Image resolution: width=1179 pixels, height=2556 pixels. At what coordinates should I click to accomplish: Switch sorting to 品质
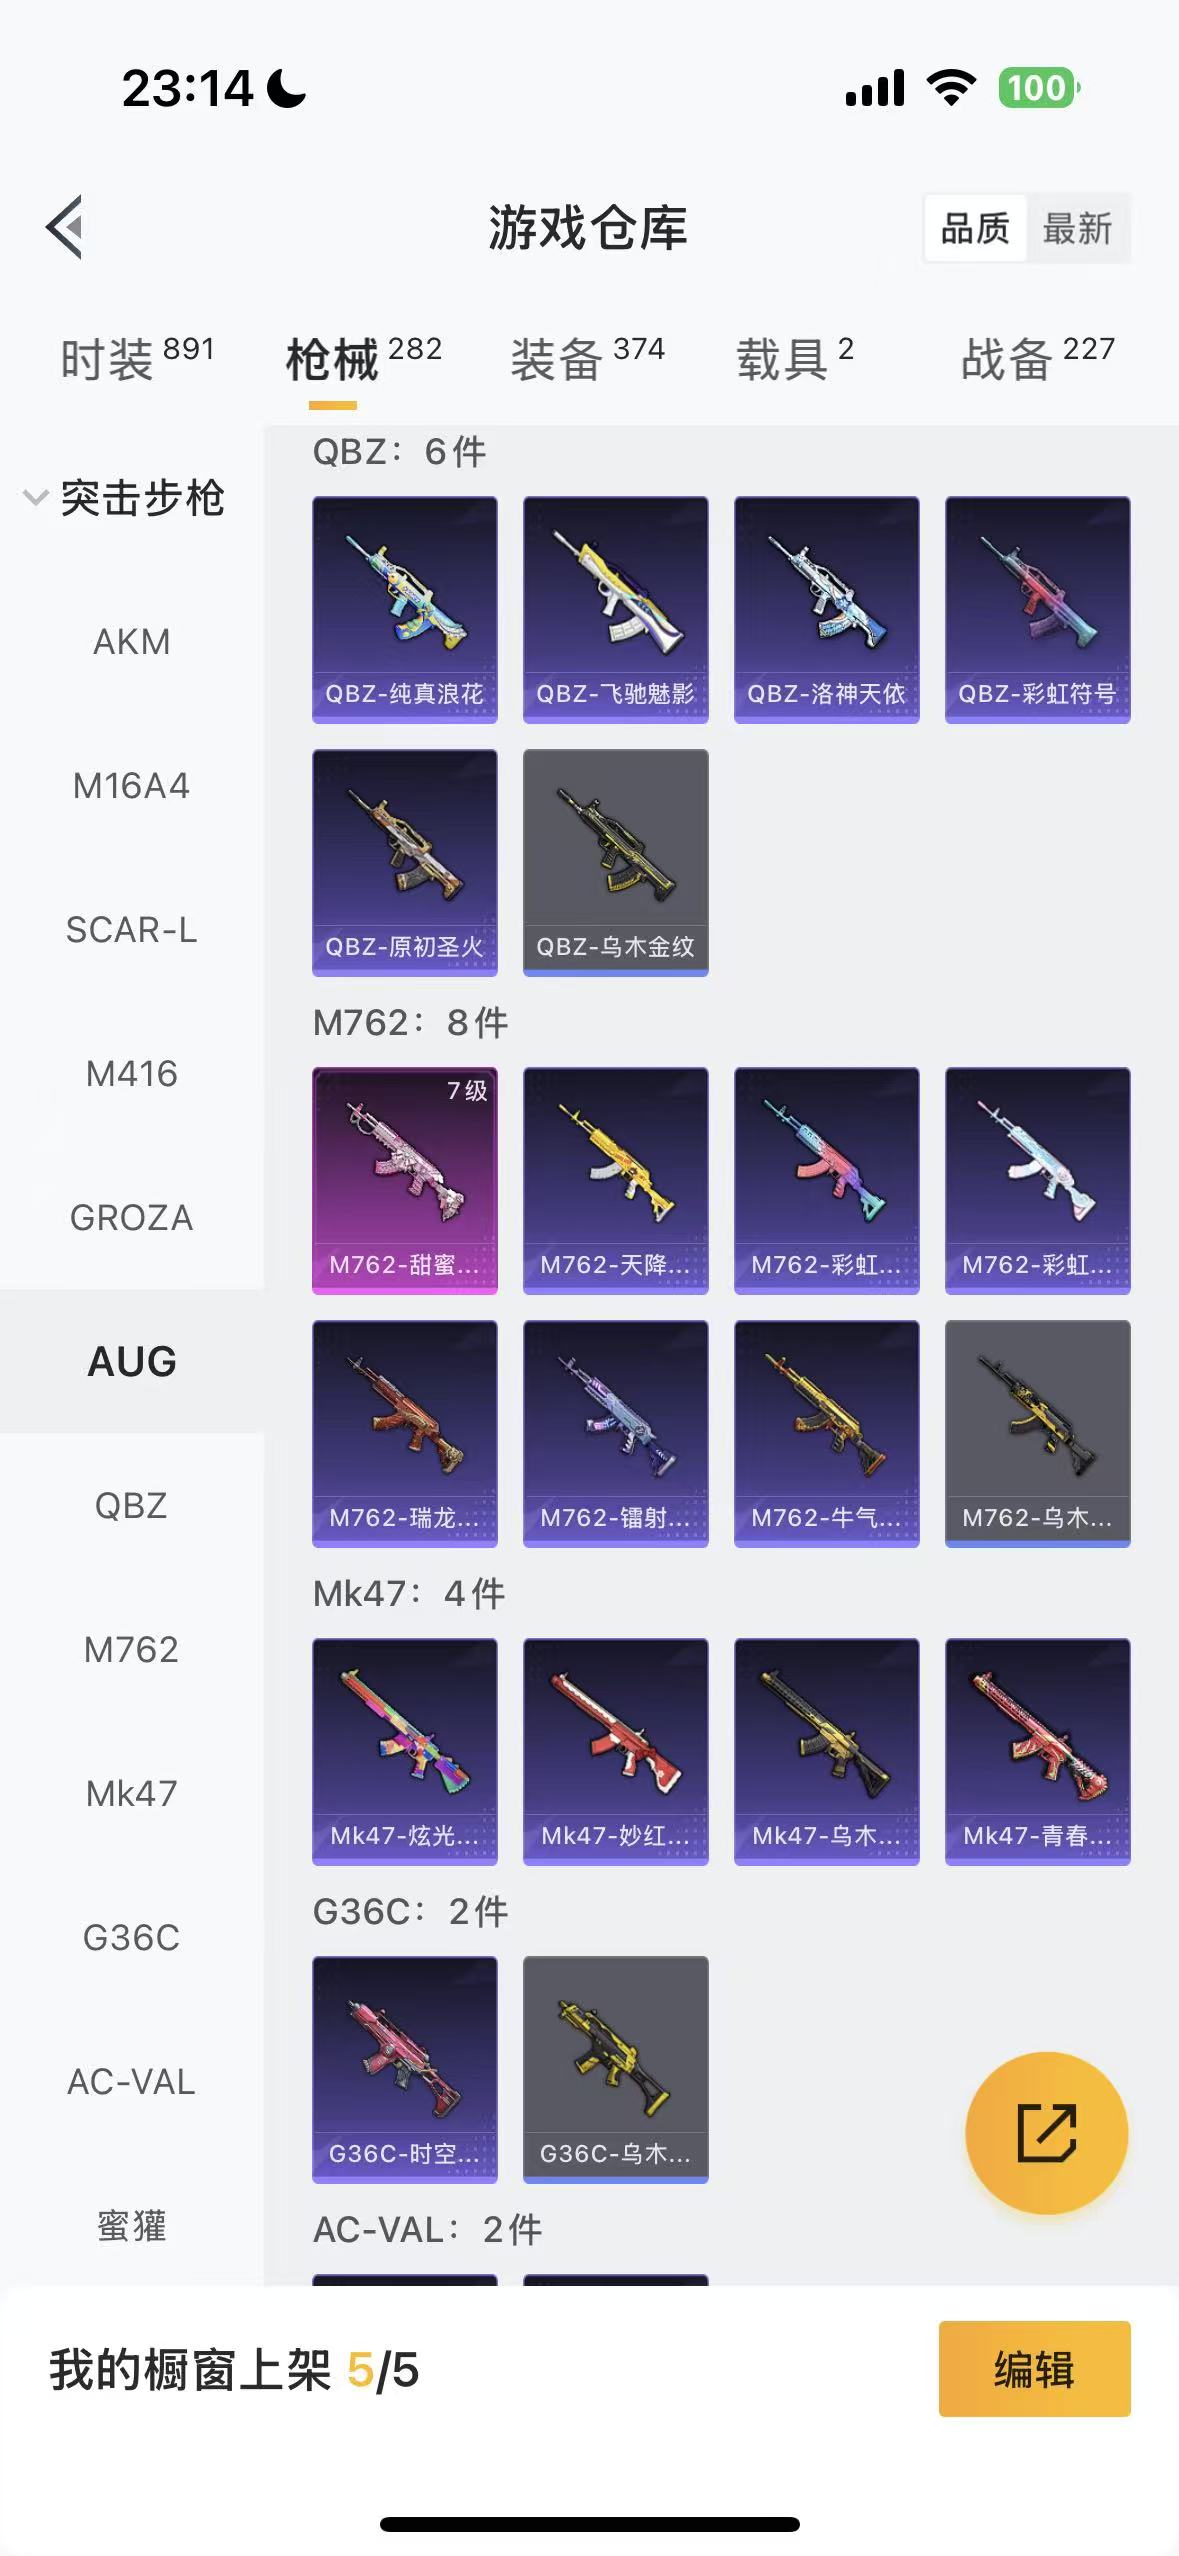click(975, 228)
